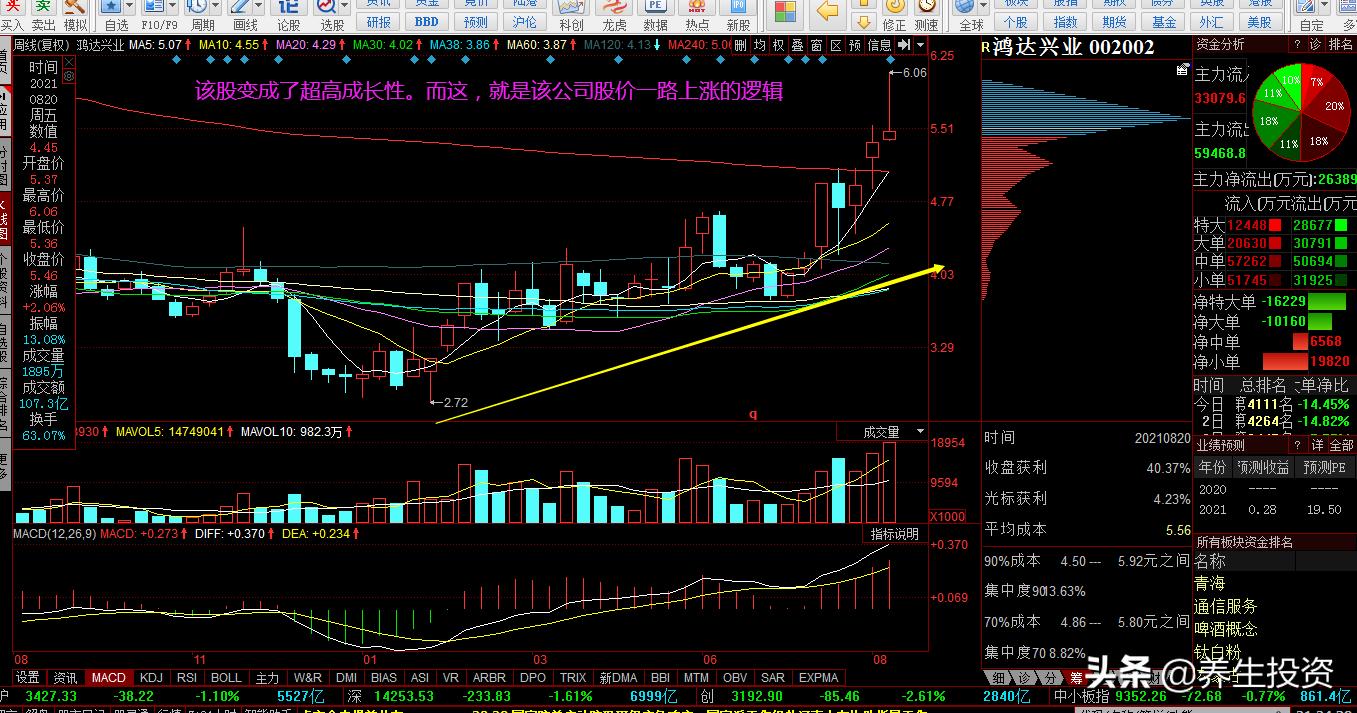Toggle the 叠 overlay option
This screenshot has height=713, width=1357.
click(798, 45)
